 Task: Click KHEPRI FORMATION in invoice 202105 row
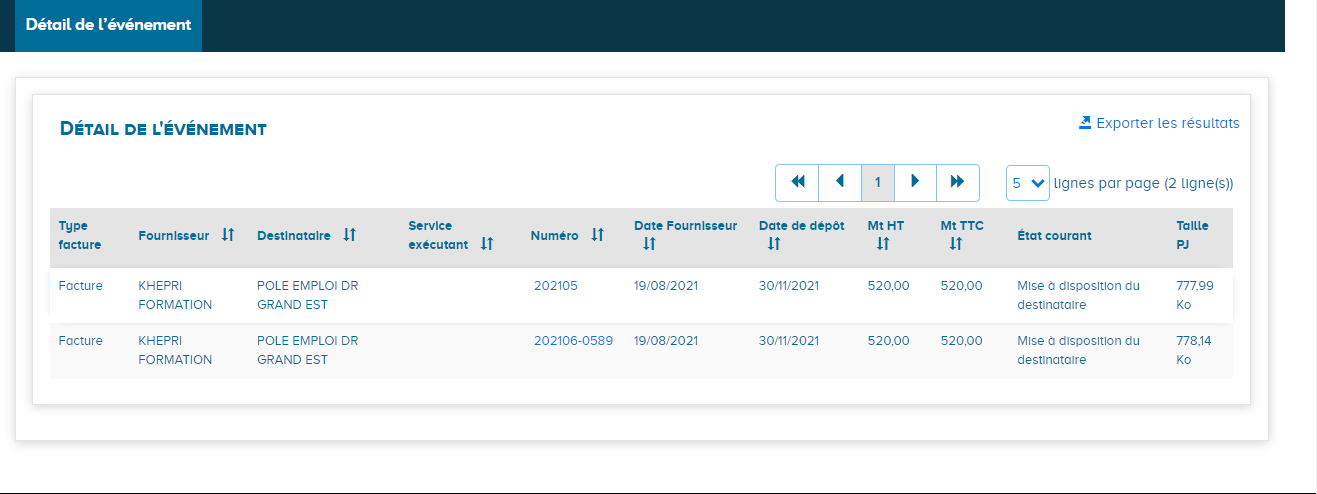pos(175,295)
